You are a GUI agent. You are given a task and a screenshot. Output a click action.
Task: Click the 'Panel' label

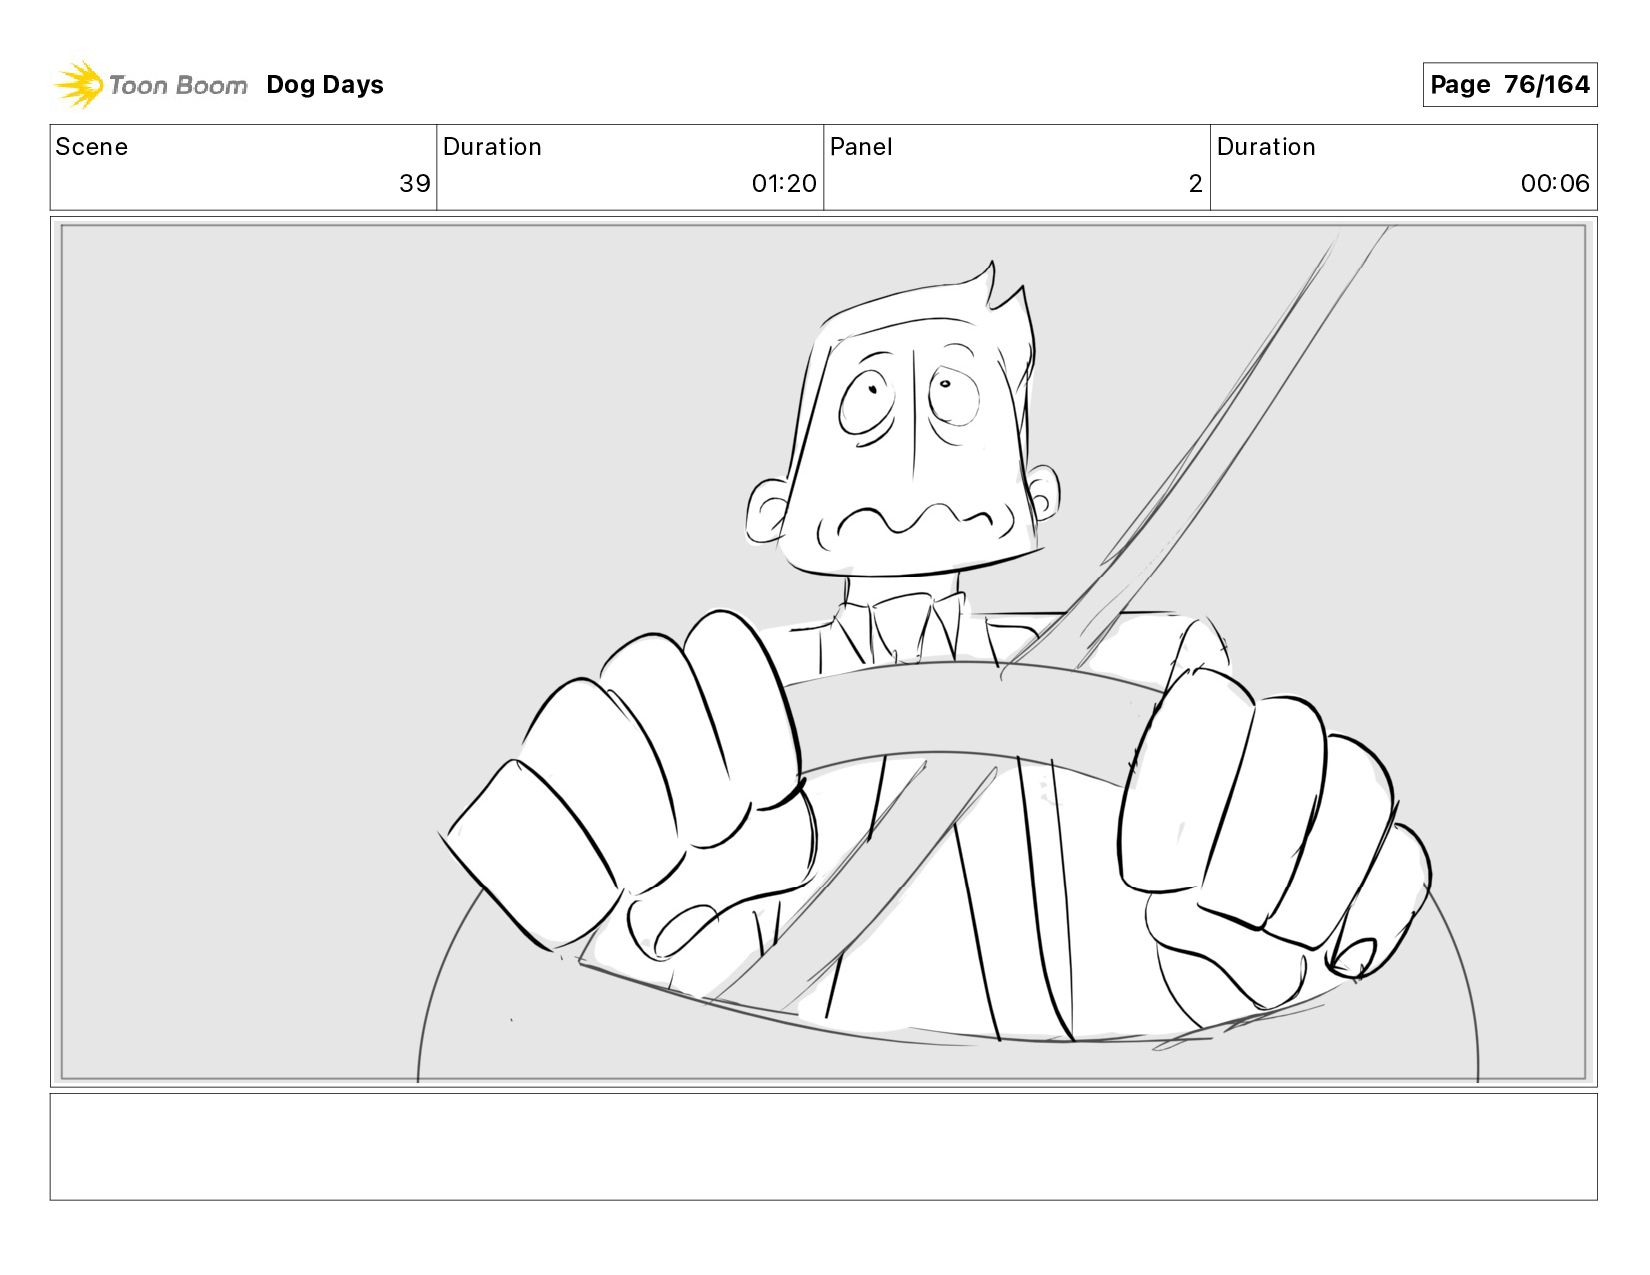tap(861, 147)
